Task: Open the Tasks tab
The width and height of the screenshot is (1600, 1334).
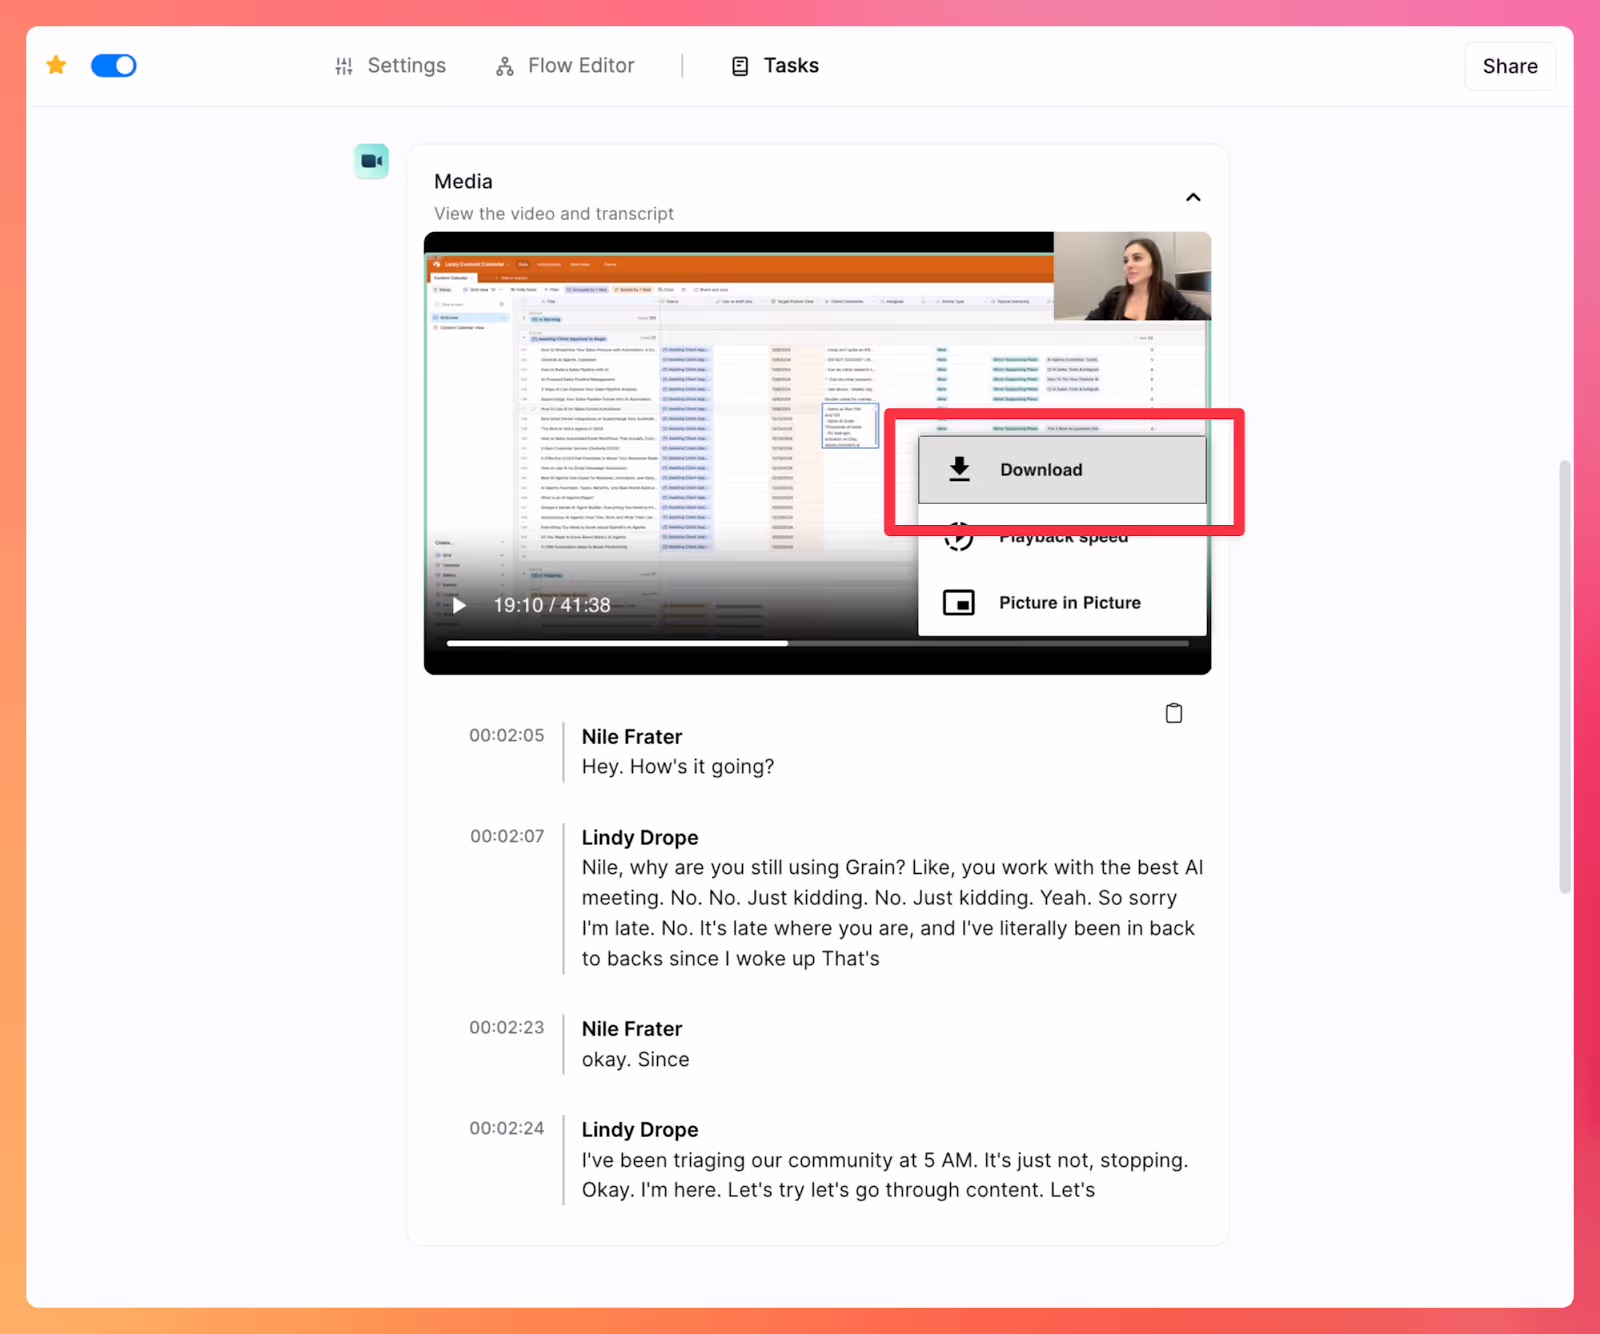Action: (x=775, y=66)
